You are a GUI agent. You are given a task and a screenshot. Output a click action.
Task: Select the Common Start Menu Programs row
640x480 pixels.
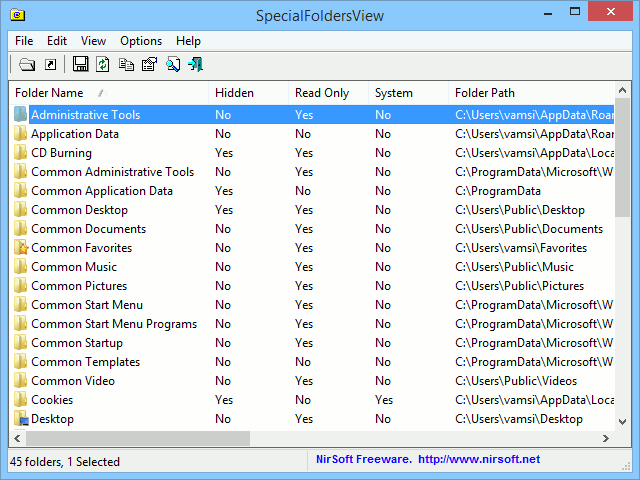(x=312, y=324)
